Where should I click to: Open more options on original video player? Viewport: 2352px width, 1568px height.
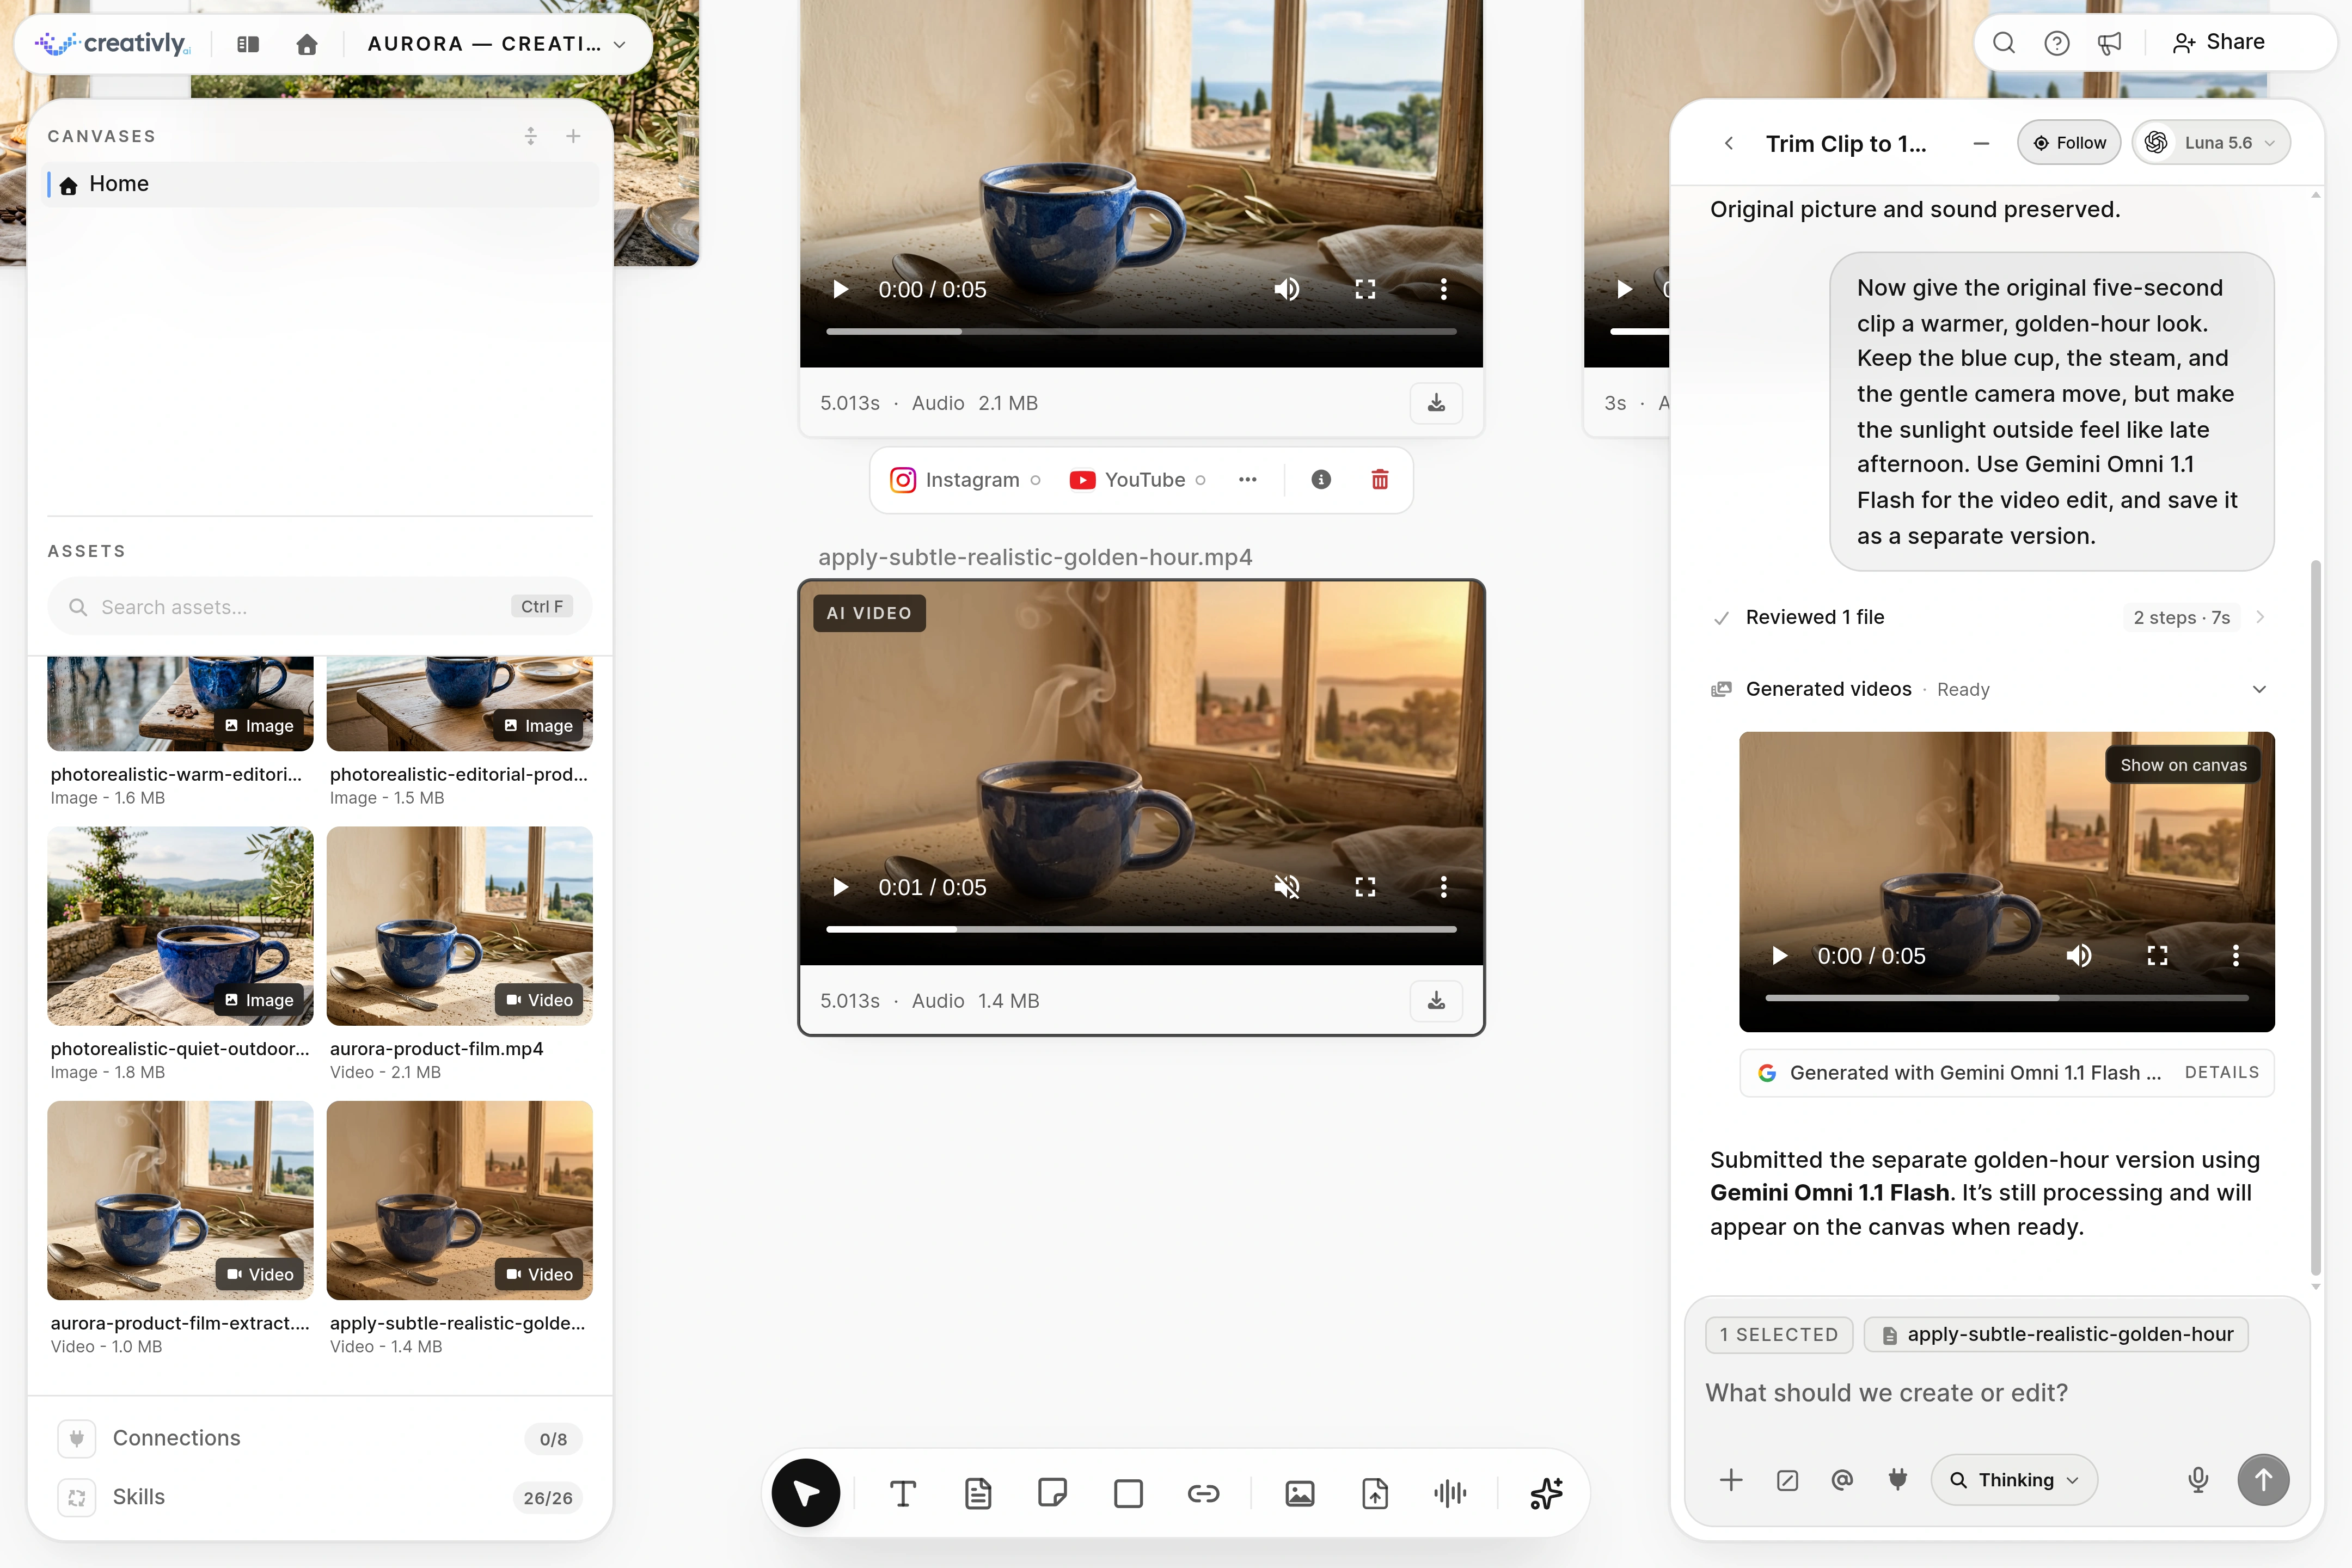pyautogui.click(x=1443, y=289)
